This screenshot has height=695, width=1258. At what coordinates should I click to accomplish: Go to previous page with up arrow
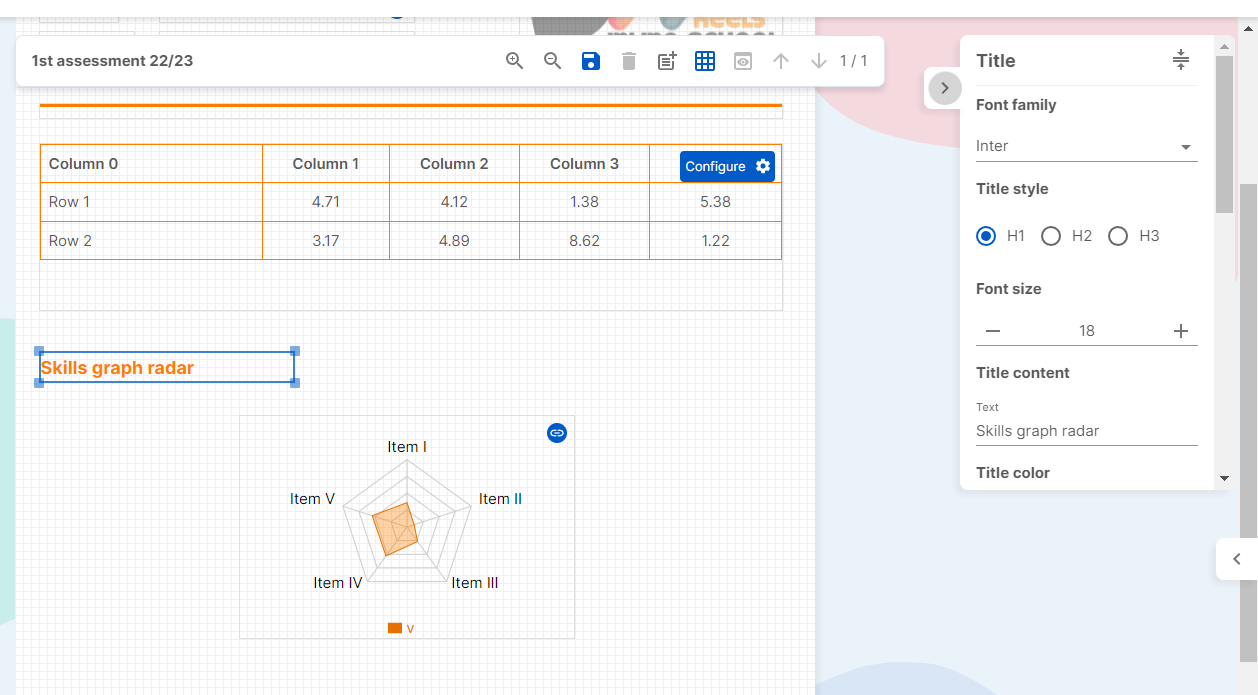click(781, 61)
